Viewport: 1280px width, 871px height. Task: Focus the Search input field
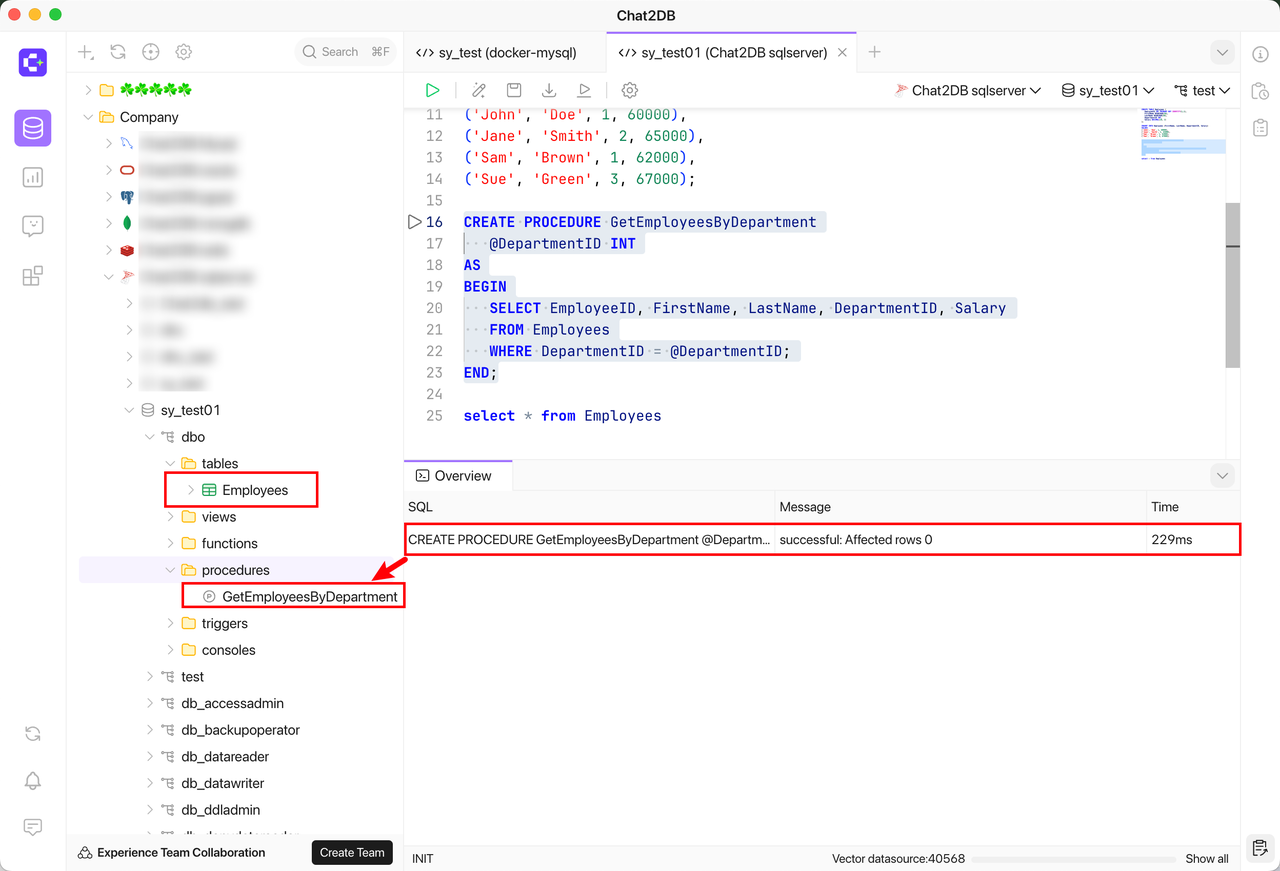point(345,52)
